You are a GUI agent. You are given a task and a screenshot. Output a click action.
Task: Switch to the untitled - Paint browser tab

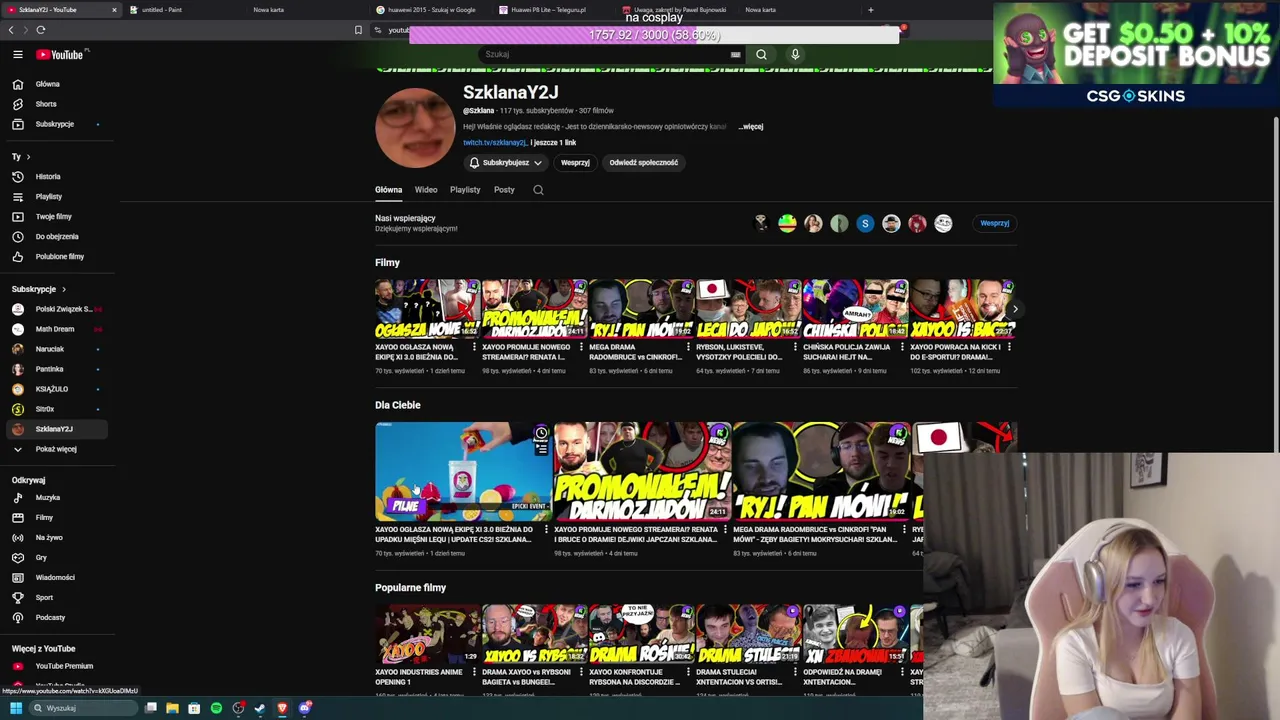click(x=183, y=10)
